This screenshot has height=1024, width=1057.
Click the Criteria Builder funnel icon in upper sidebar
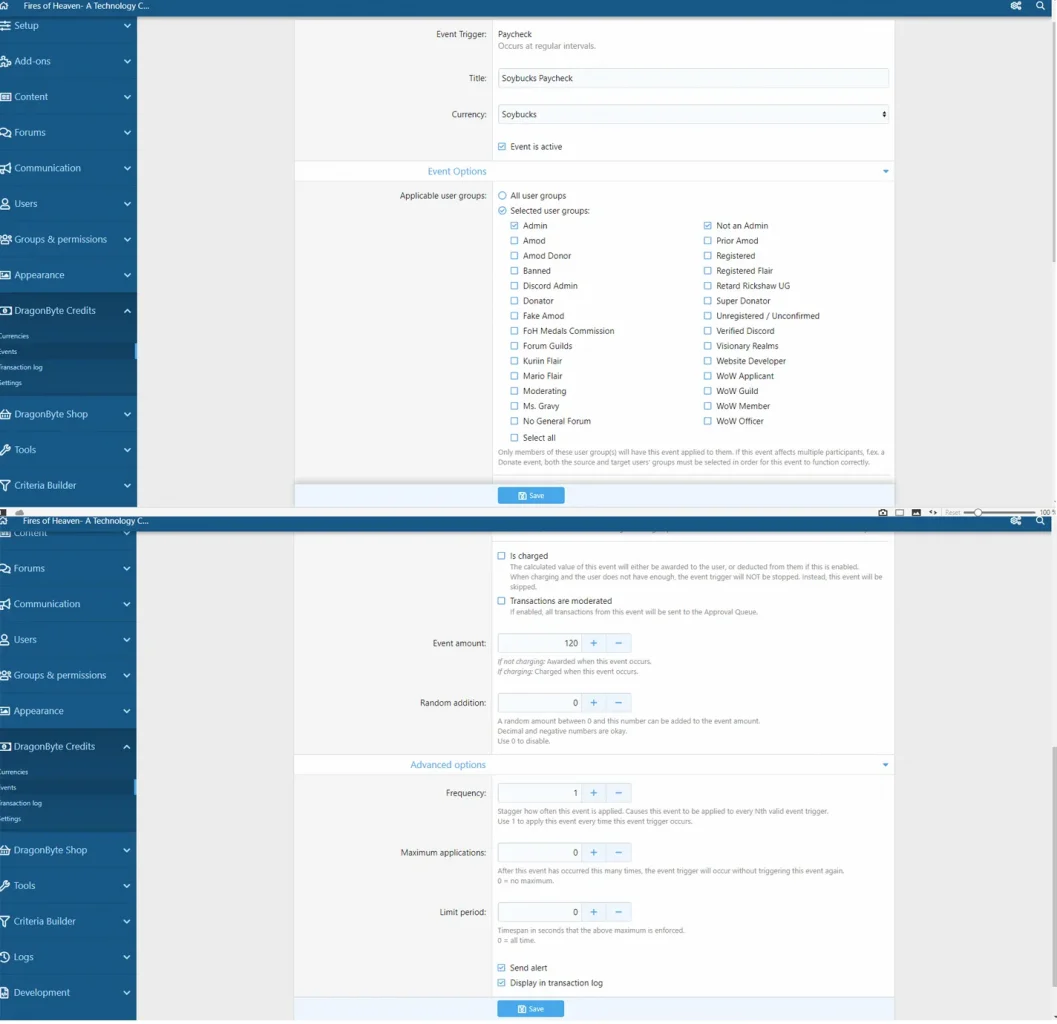5,485
